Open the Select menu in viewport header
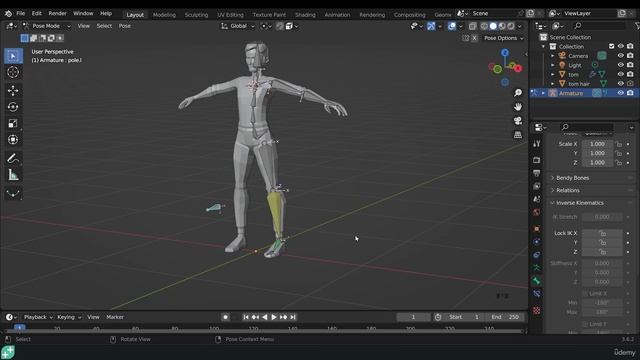This screenshot has width=640, height=360. [x=104, y=26]
